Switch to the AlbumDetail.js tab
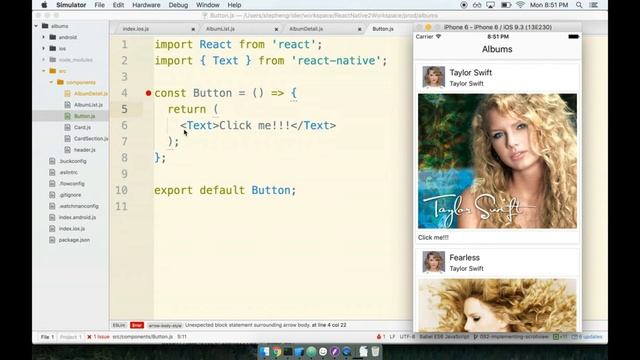640x360 pixels. [x=306, y=29]
